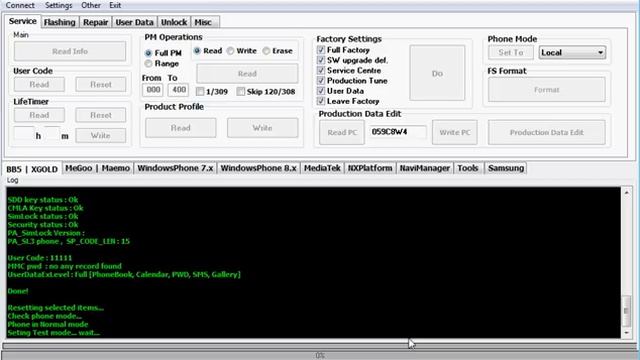640x360 pixels.
Task: Click the To range field 400
Action: 178,90
